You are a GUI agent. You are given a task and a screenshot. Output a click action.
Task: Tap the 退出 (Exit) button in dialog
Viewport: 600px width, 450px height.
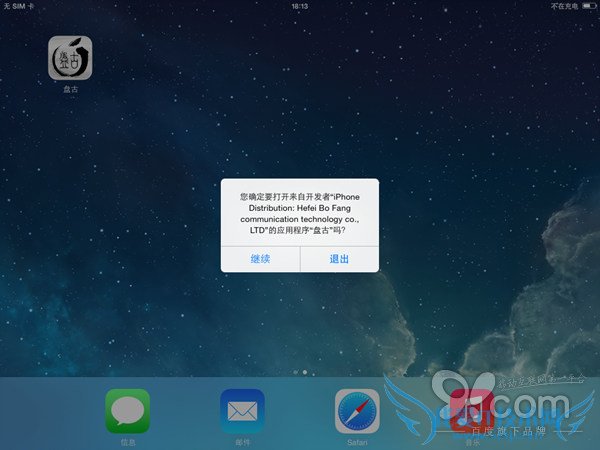coord(339,259)
